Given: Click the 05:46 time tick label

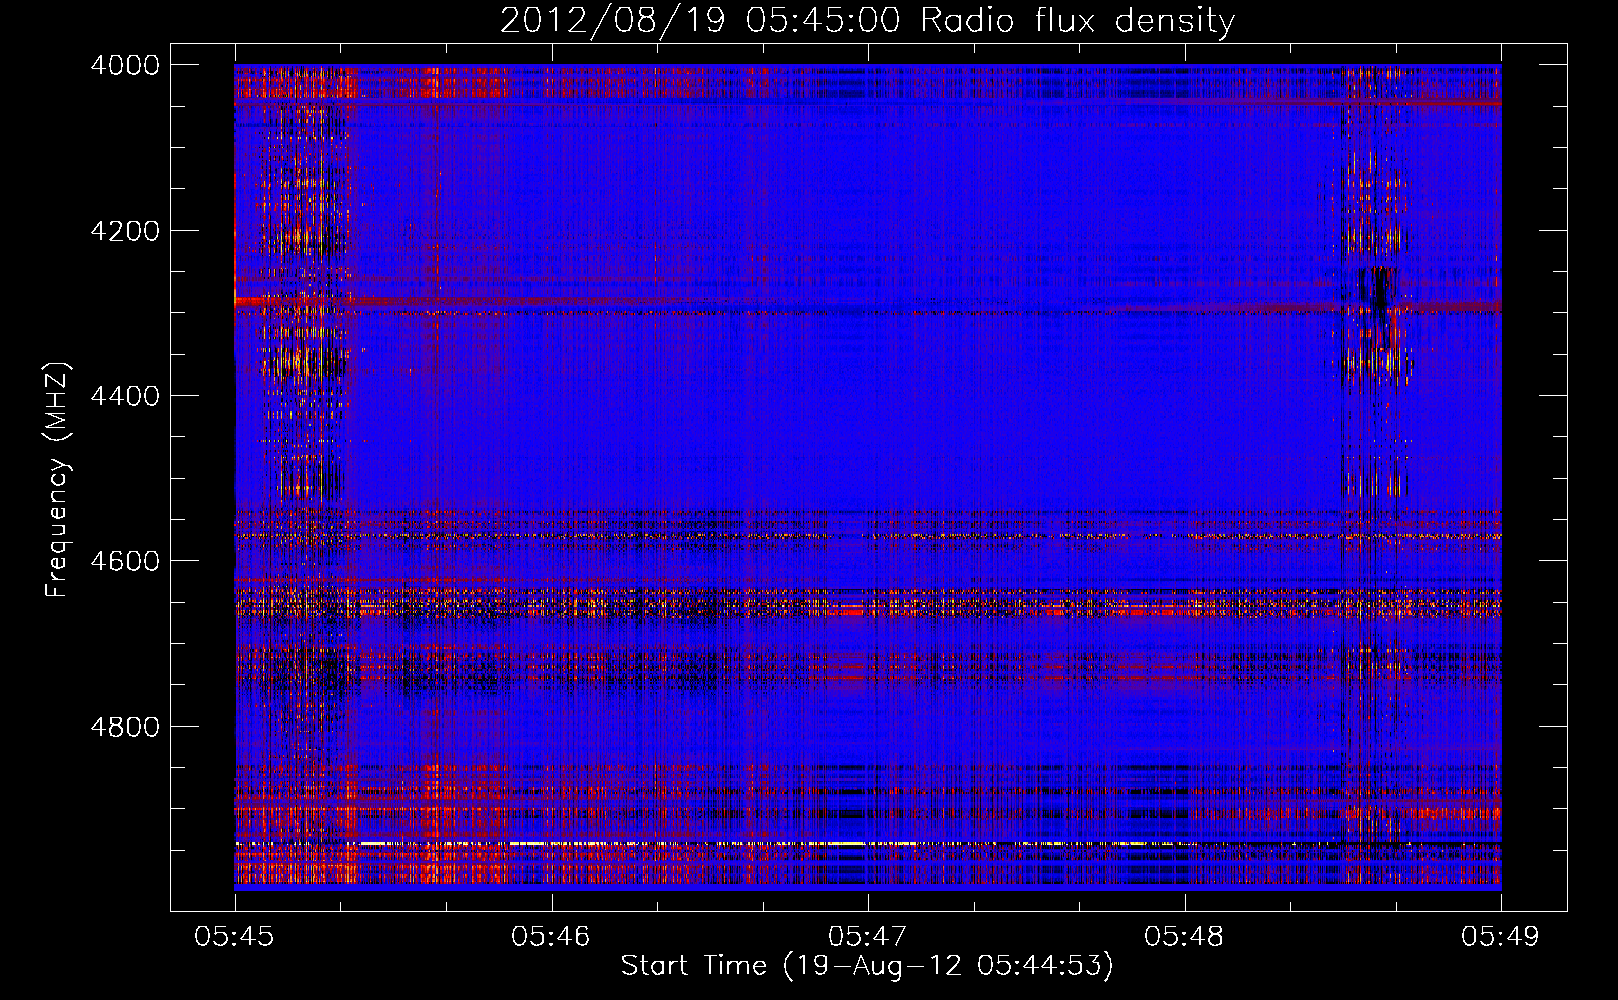Looking at the screenshot, I should point(551,936).
